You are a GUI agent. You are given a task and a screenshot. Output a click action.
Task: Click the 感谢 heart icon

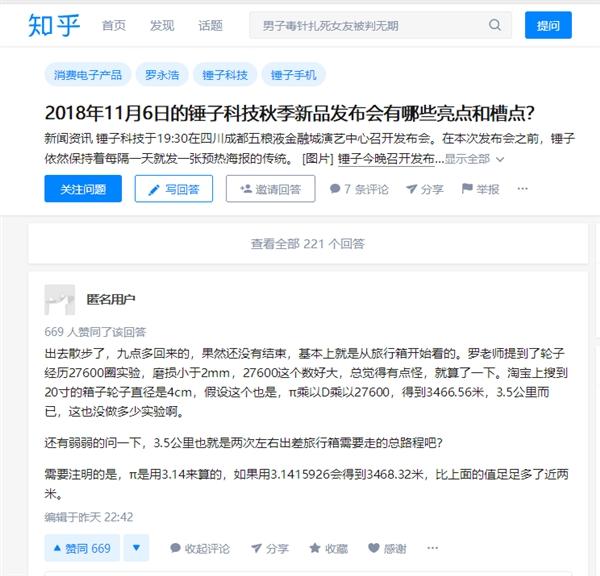click(x=373, y=548)
